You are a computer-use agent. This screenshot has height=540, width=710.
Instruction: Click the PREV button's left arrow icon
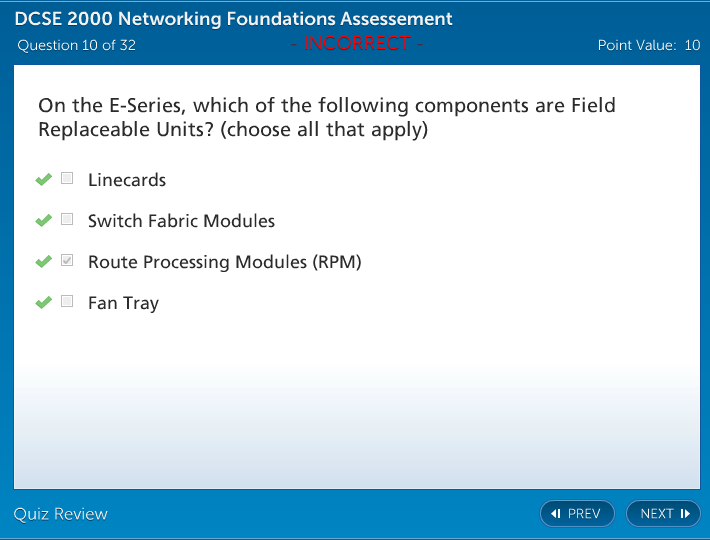point(556,514)
